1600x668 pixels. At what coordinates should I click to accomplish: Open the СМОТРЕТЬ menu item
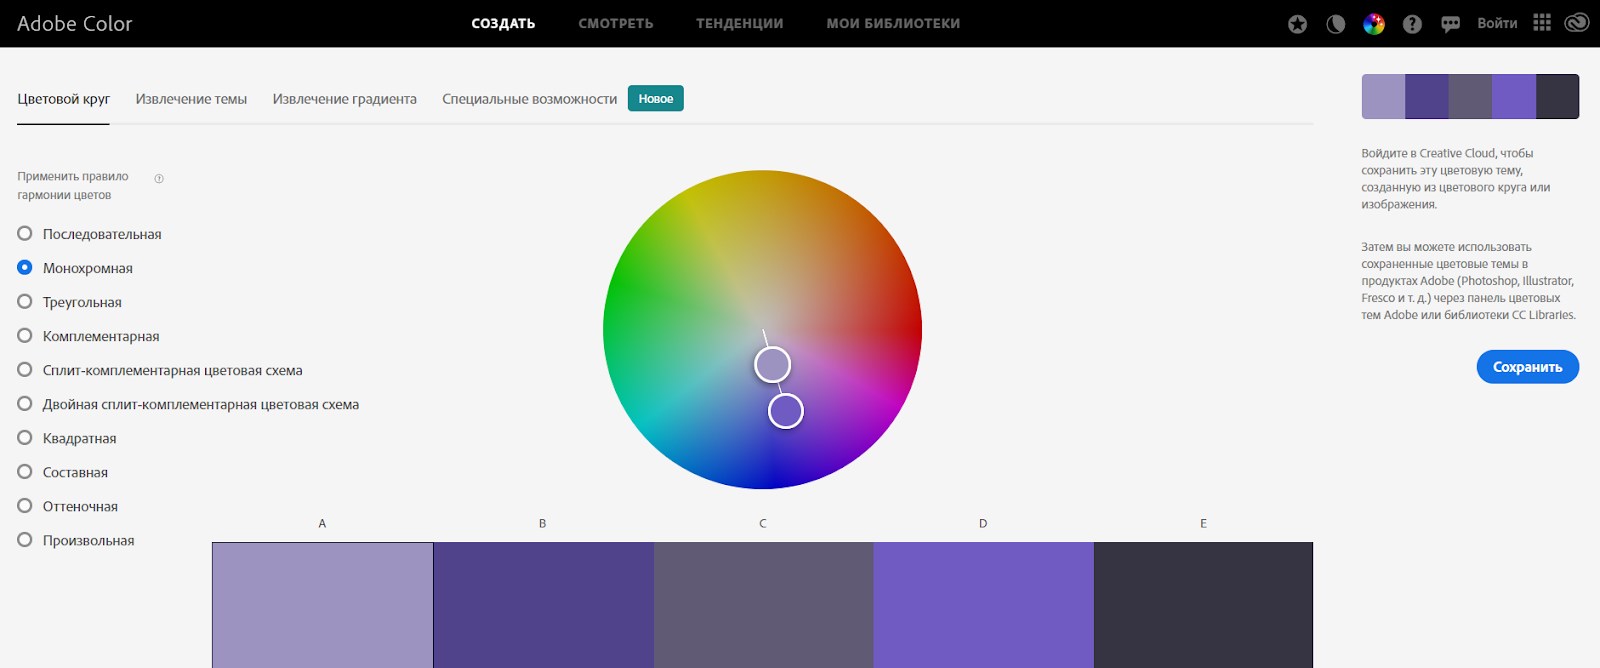pyautogui.click(x=616, y=23)
